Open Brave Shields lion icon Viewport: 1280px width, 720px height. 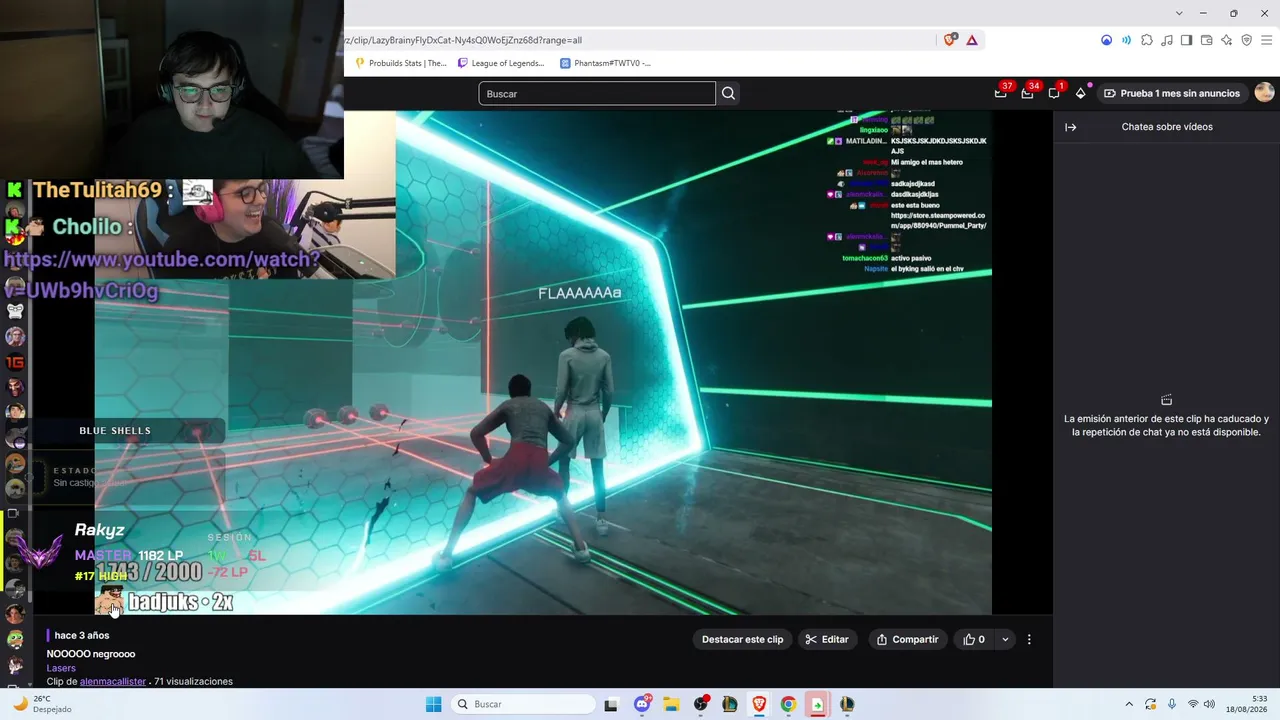(950, 40)
